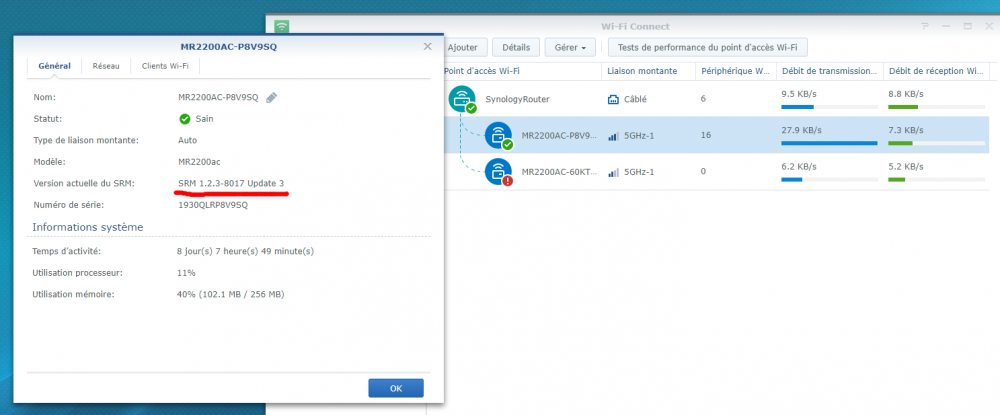Image resolution: width=1000 pixels, height=415 pixels.
Task: Click the Détails button
Action: pos(516,47)
